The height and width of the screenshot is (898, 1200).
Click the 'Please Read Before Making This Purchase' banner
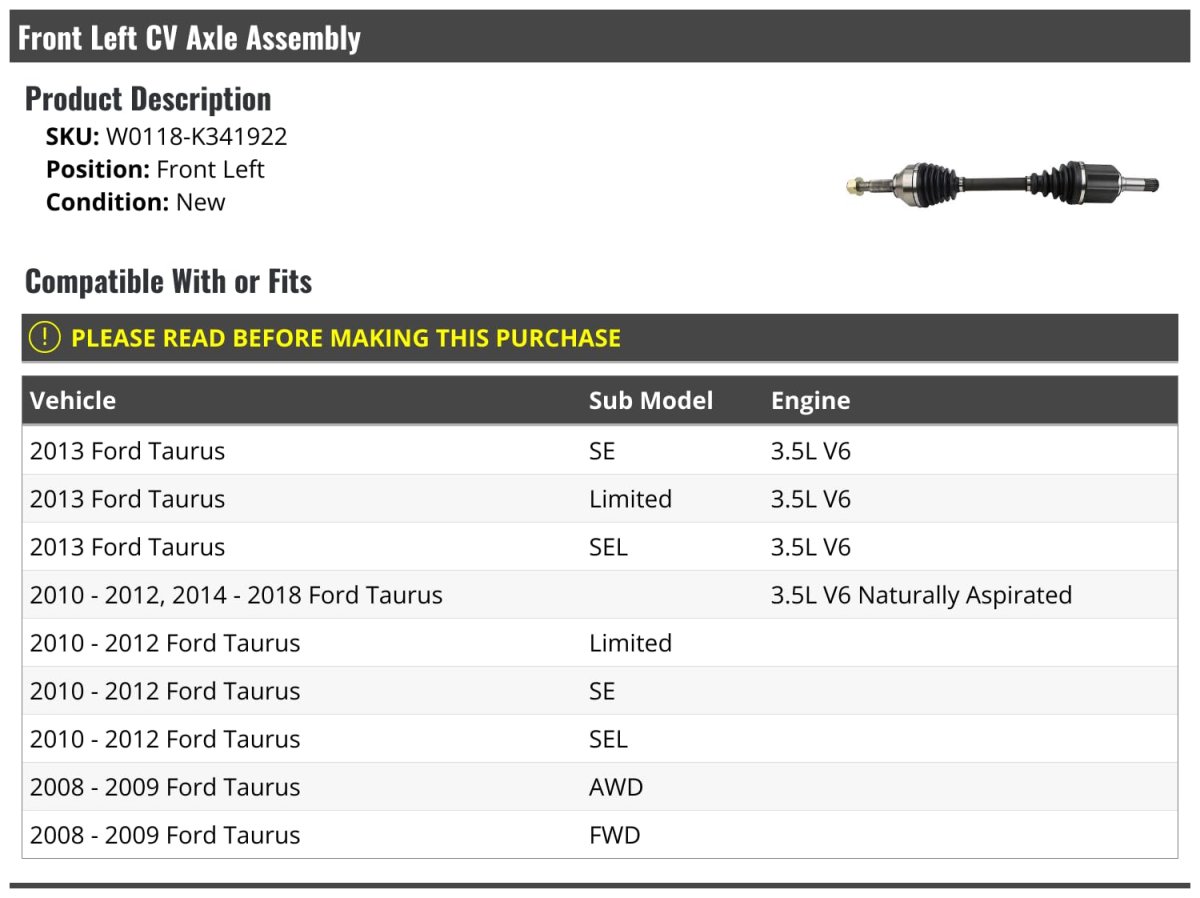tap(346, 338)
